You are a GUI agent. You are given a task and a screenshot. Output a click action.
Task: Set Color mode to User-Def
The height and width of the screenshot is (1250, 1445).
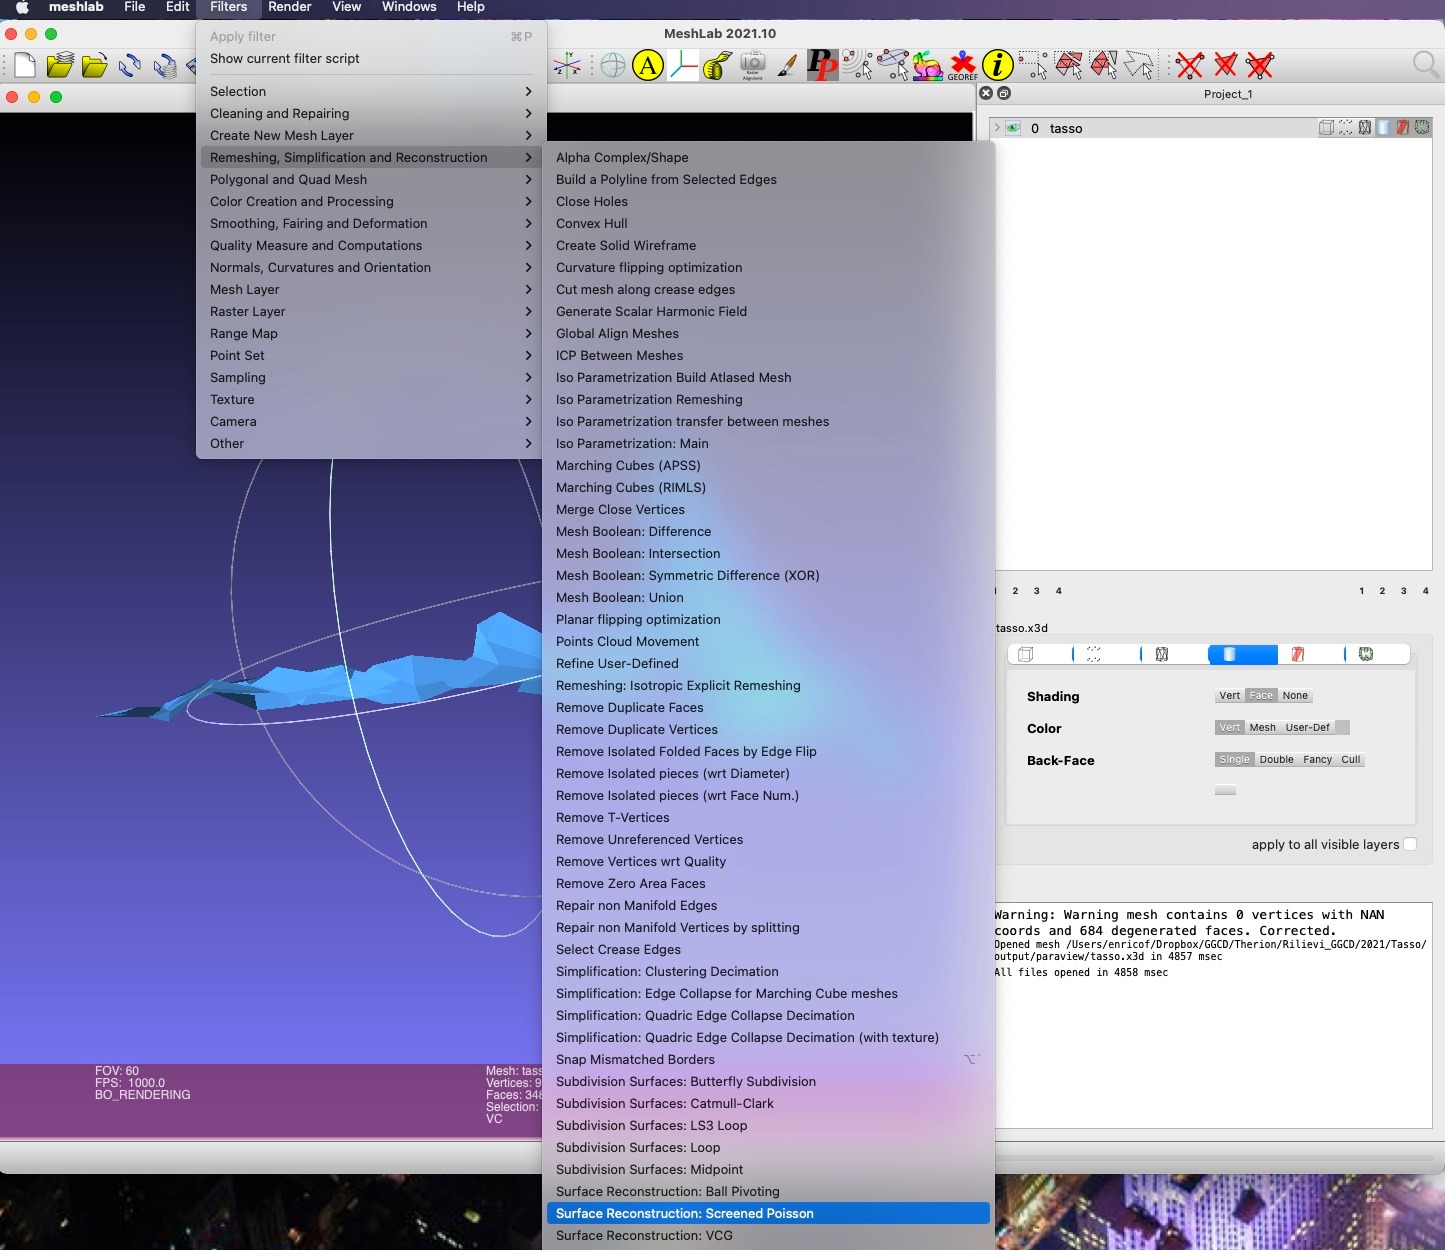[1308, 728]
